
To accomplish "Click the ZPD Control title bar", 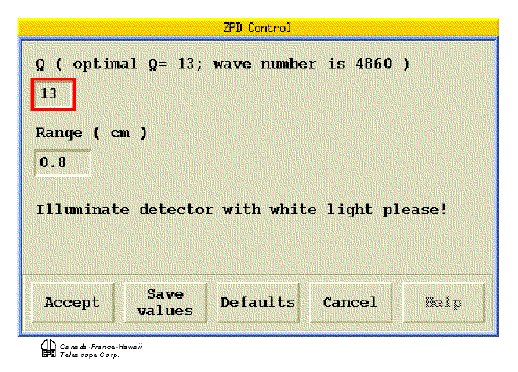I will coord(258,27).
